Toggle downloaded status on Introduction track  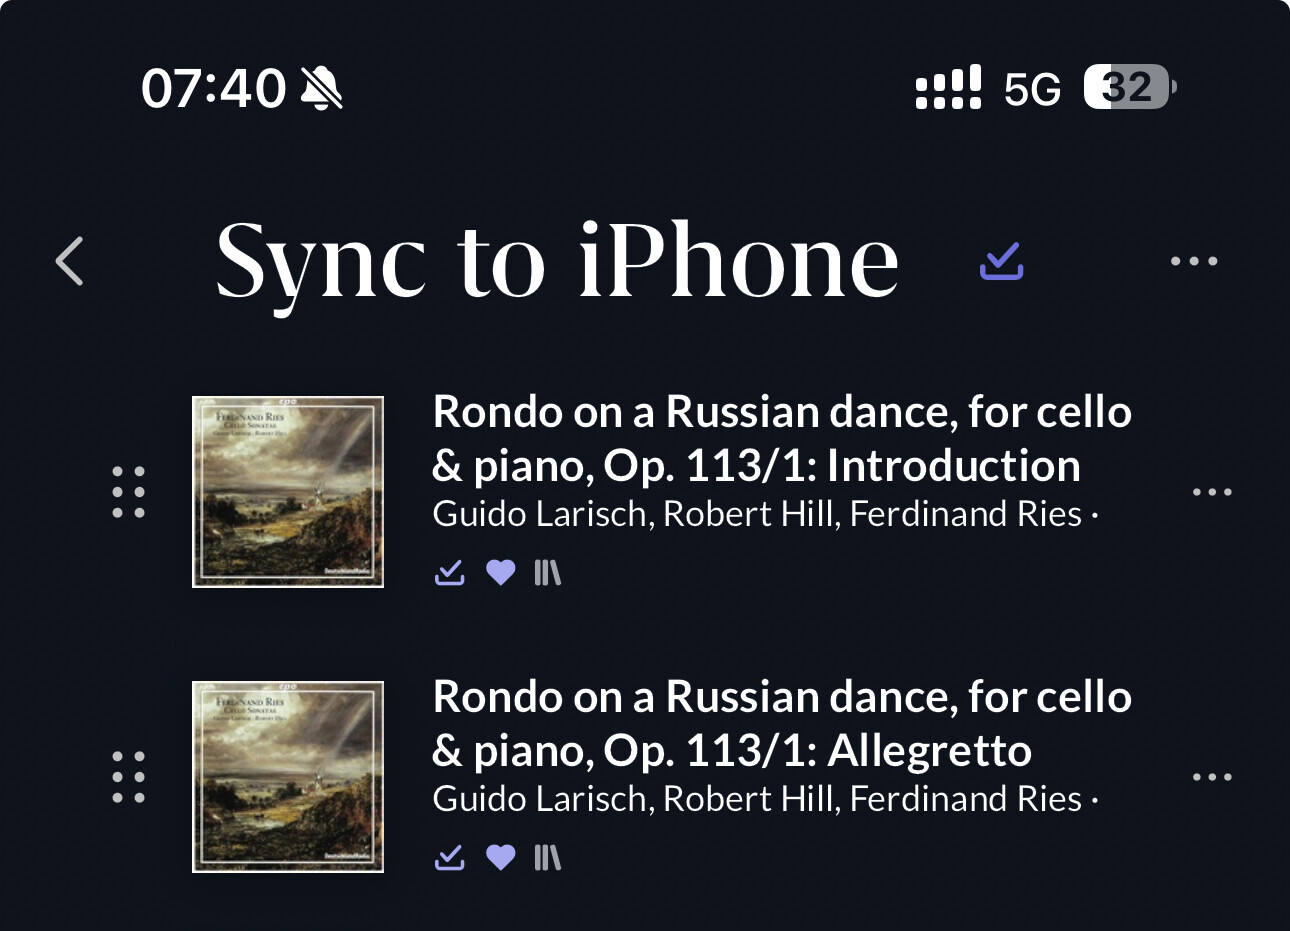point(450,572)
